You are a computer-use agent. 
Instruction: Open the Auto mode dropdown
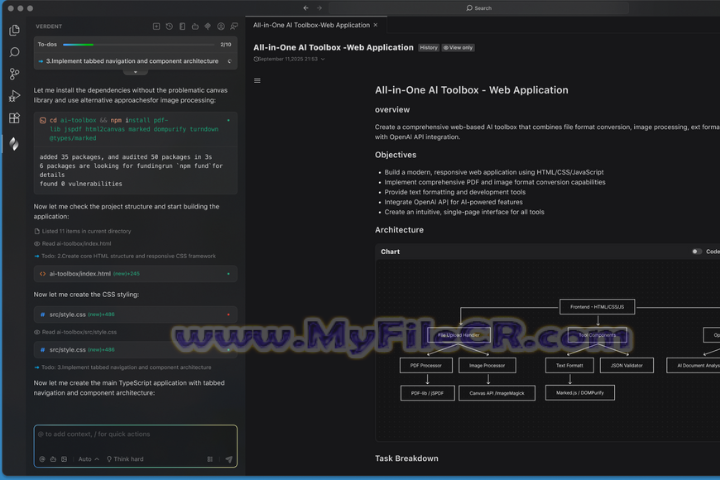89,459
